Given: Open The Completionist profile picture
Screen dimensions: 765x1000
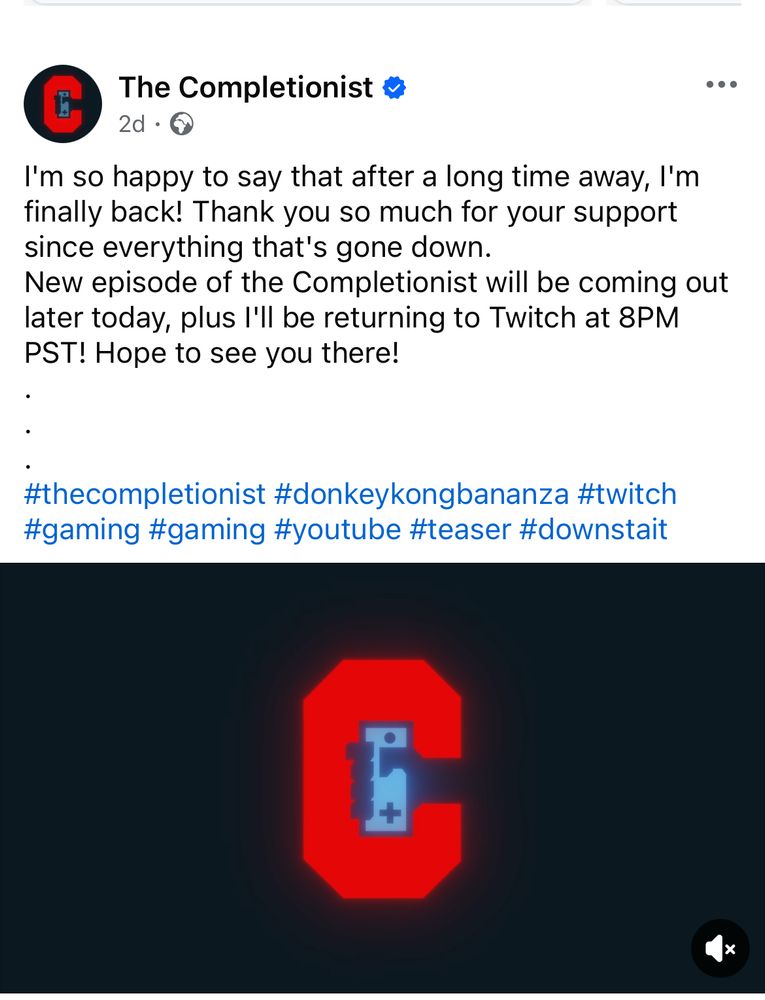Looking at the screenshot, I should pyautogui.click(x=62, y=104).
